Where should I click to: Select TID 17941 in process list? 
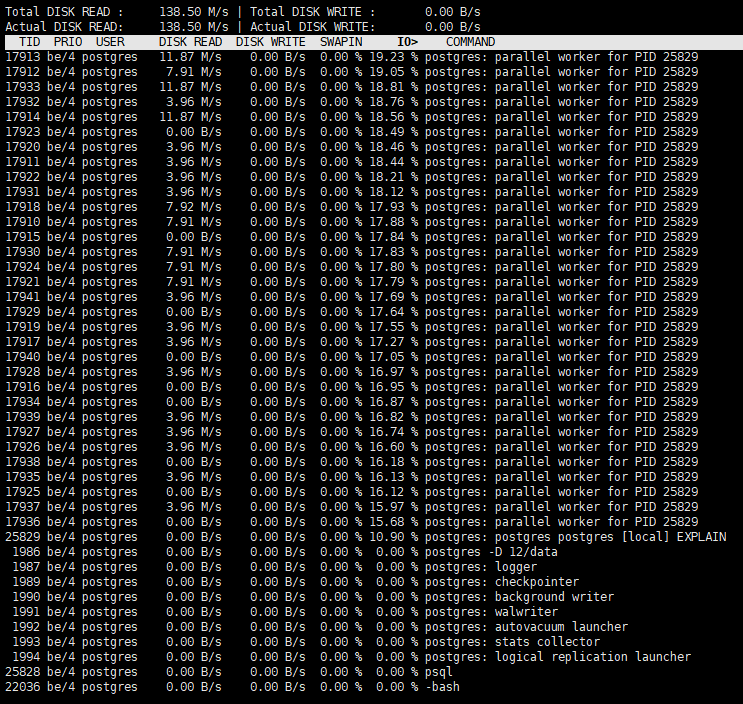tap(23, 297)
